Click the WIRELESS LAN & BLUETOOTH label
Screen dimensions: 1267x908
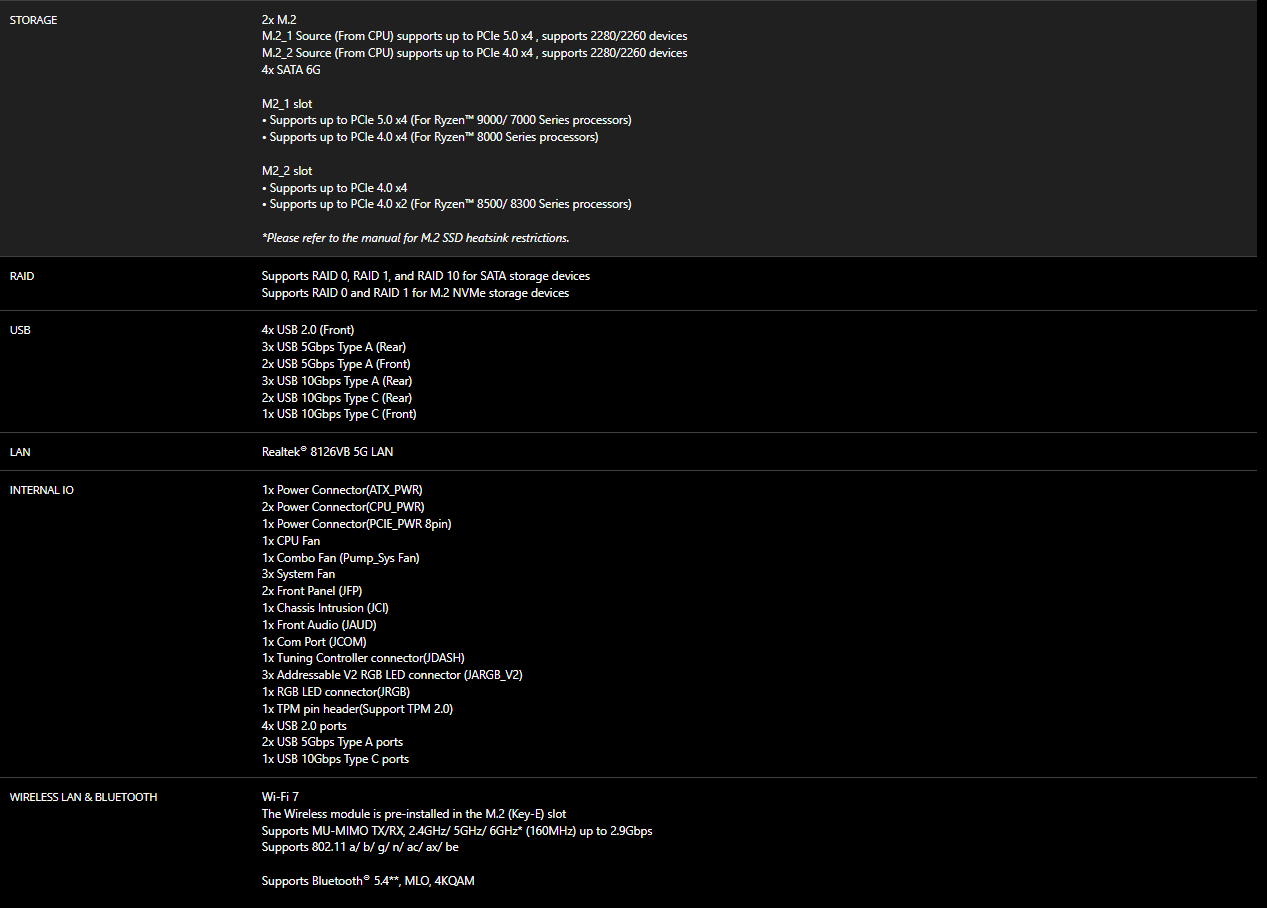pos(83,797)
